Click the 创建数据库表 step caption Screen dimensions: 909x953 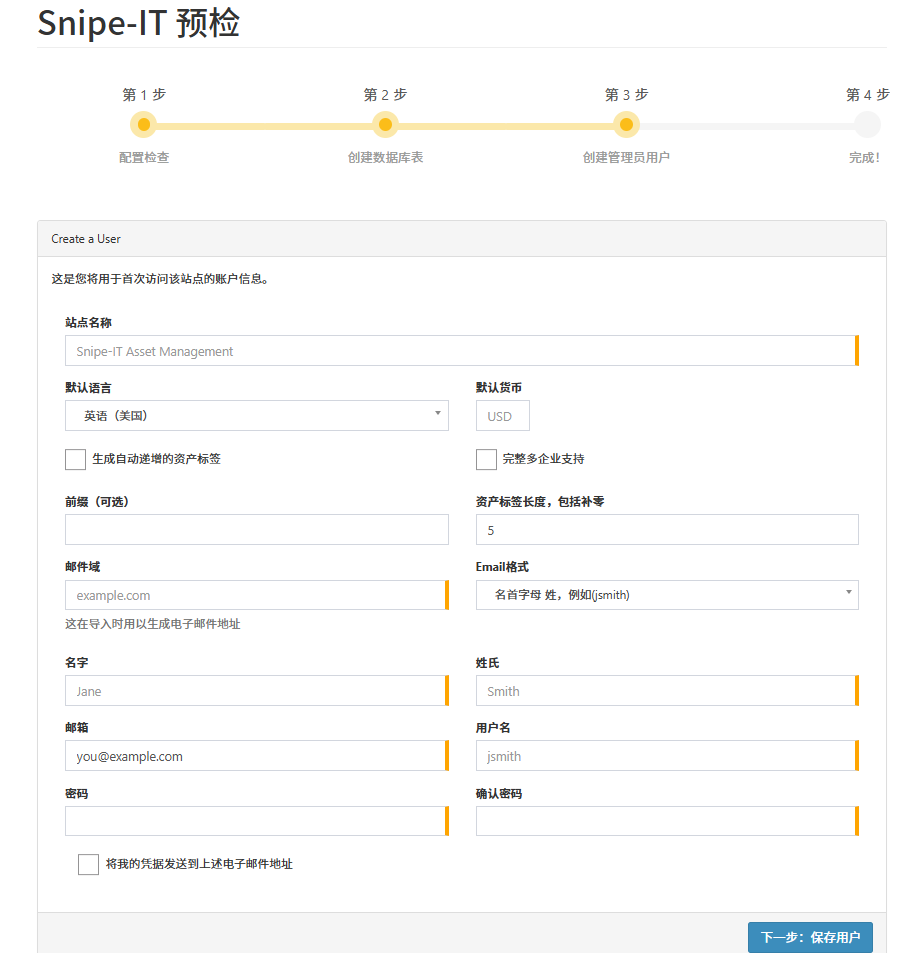coord(385,157)
